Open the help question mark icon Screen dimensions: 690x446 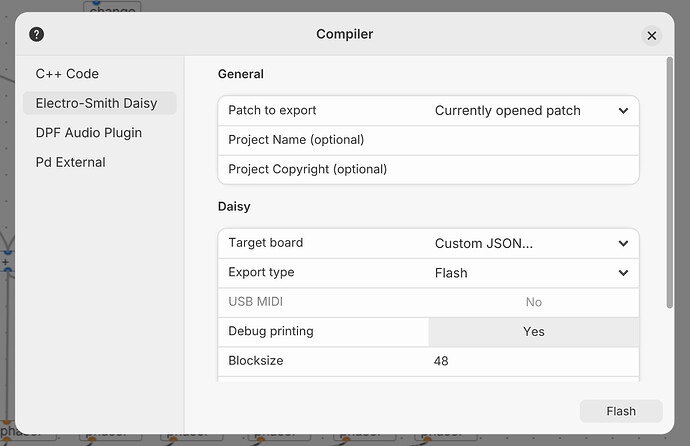37,34
